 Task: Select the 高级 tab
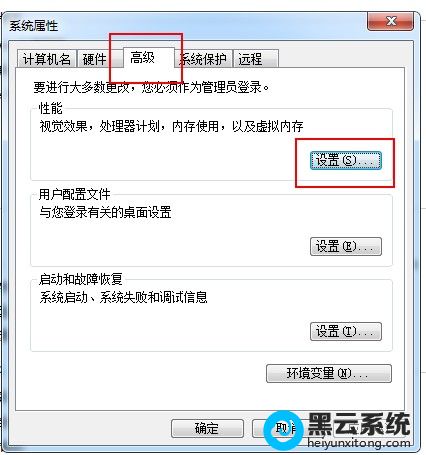[143, 58]
